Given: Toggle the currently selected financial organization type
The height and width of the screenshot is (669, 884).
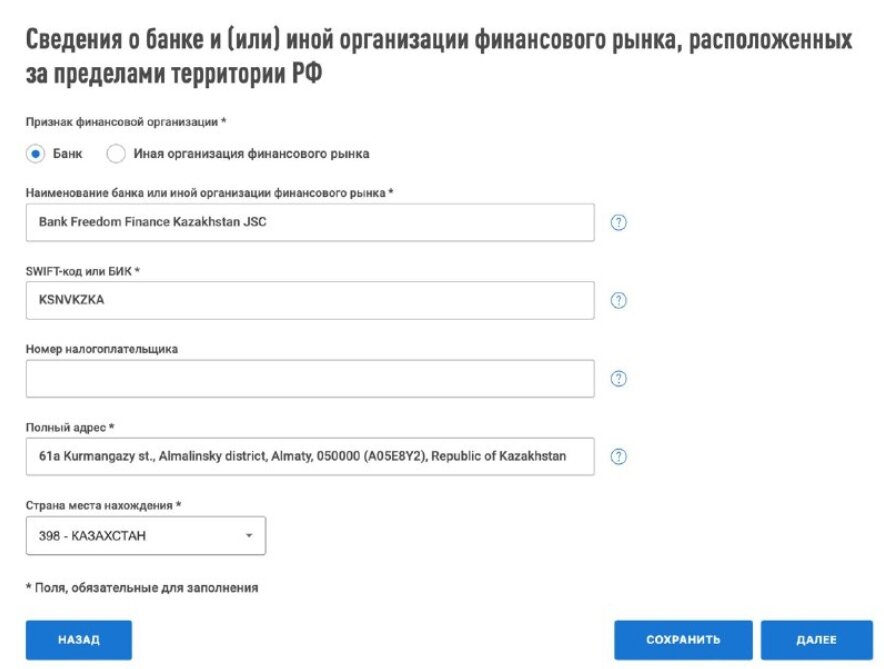Looking at the screenshot, I should [x=34, y=153].
